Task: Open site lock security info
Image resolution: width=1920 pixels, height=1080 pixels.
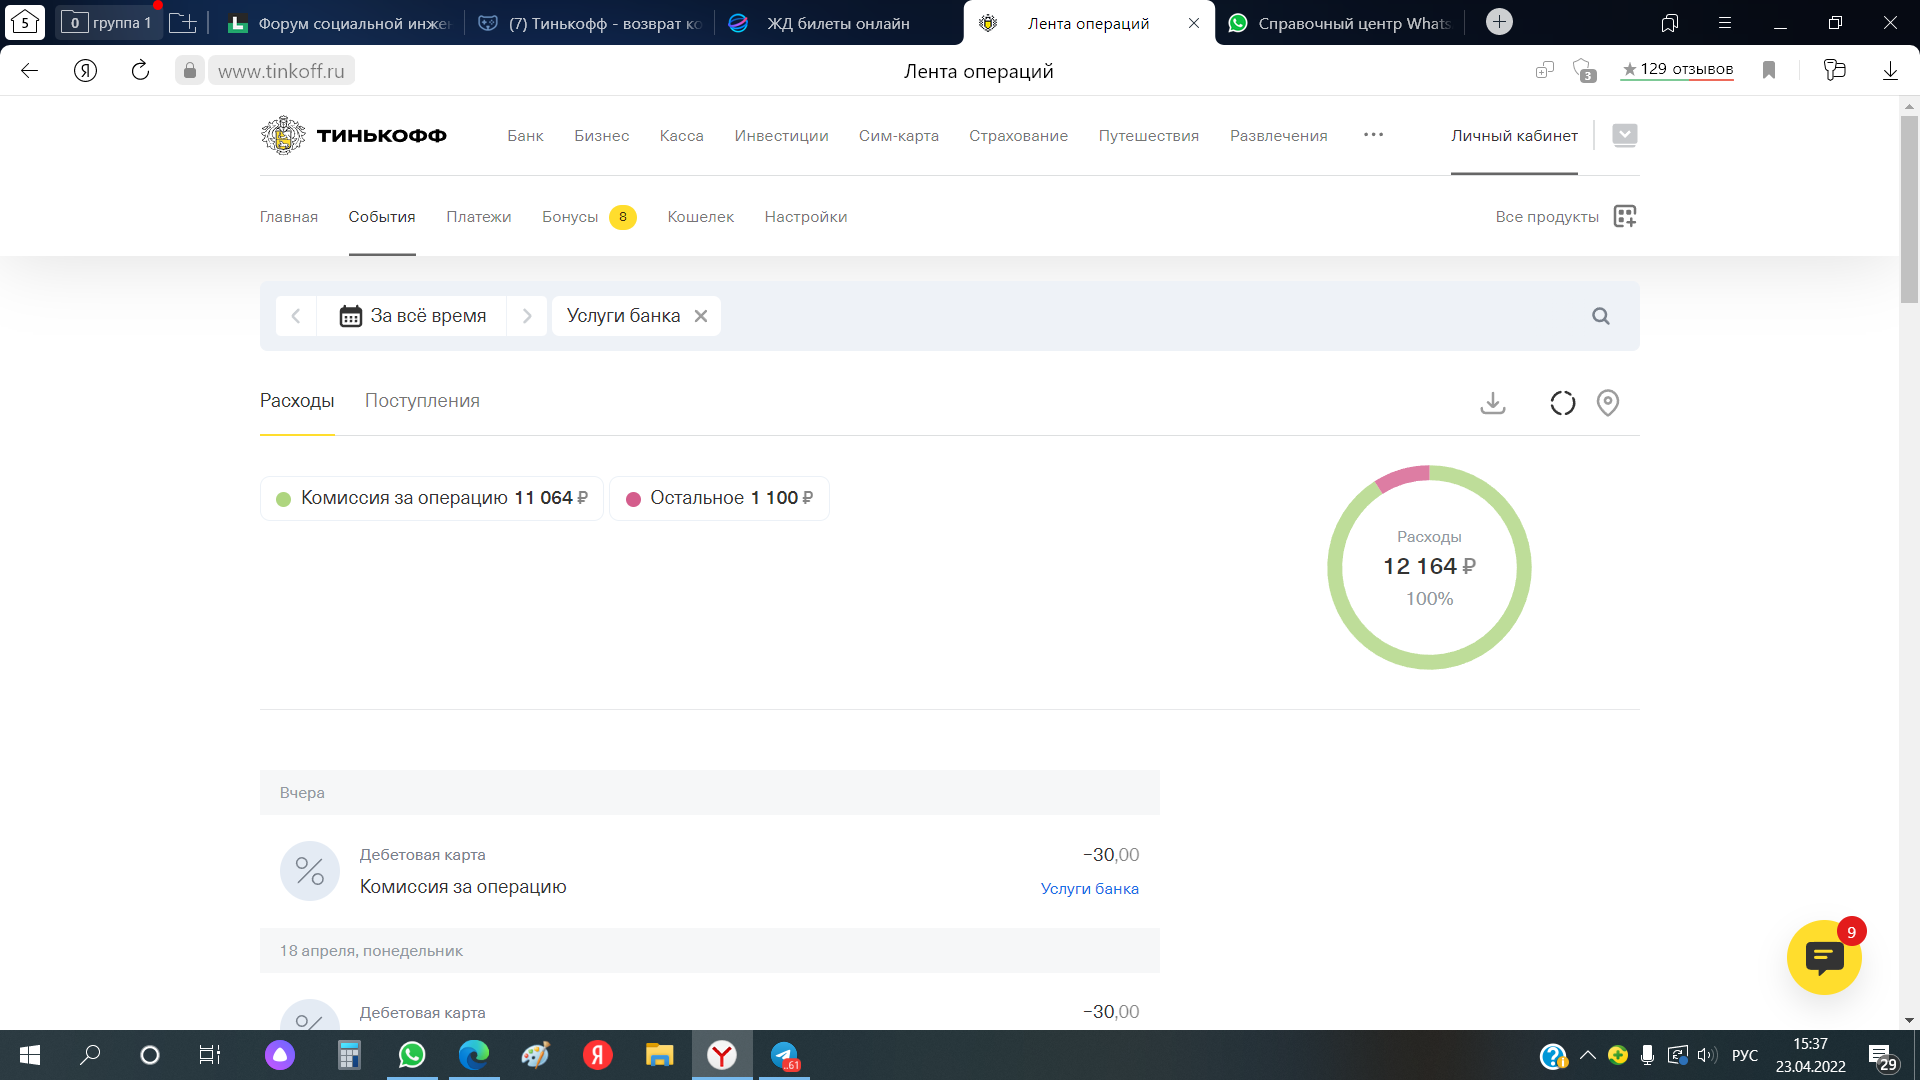Action: 189,70
